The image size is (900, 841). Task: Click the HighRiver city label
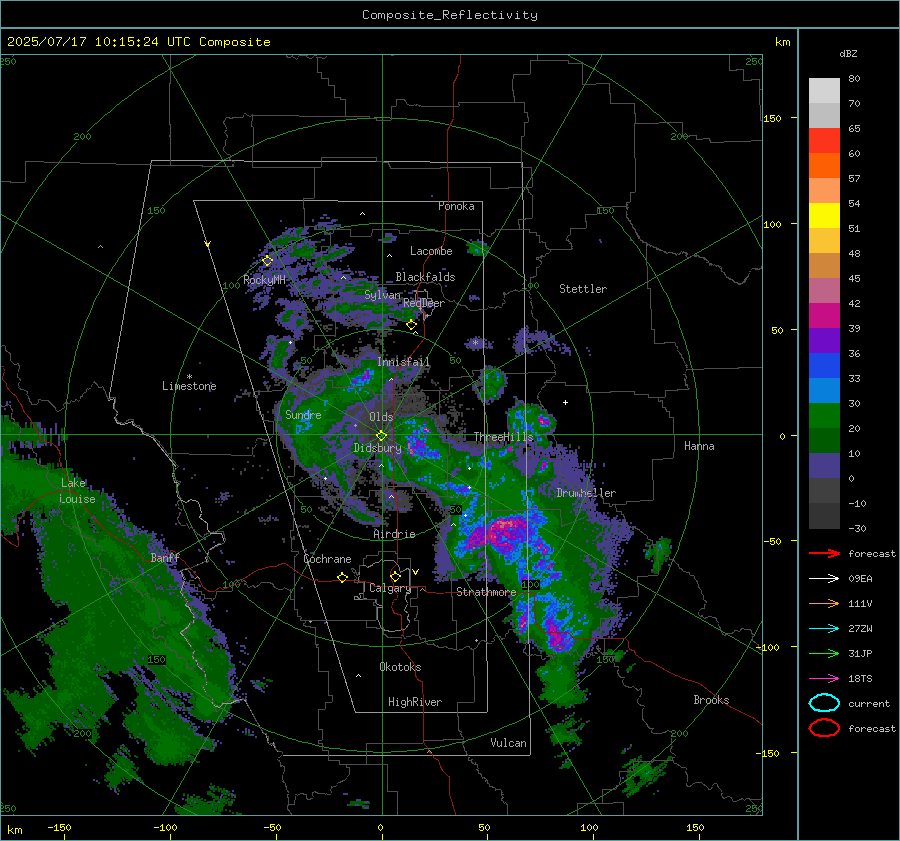415,702
